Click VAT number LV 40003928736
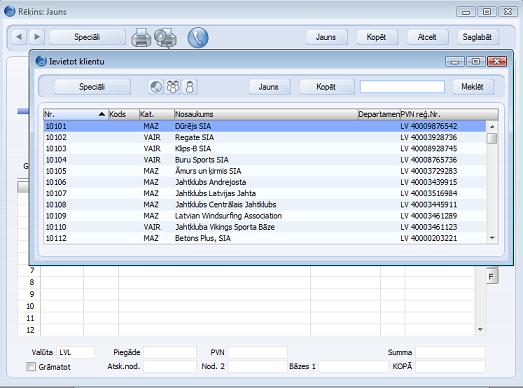523x388 pixels. (x=429, y=137)
